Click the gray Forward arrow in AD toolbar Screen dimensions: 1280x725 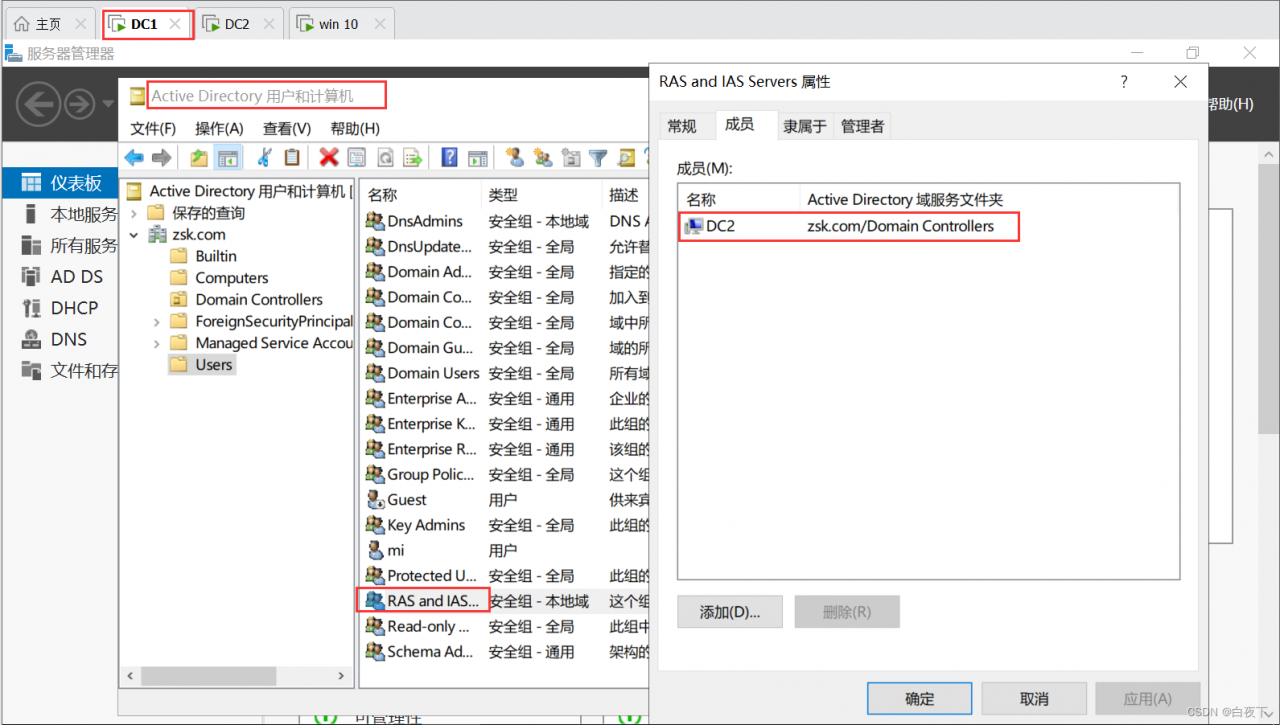coord(161,157)
